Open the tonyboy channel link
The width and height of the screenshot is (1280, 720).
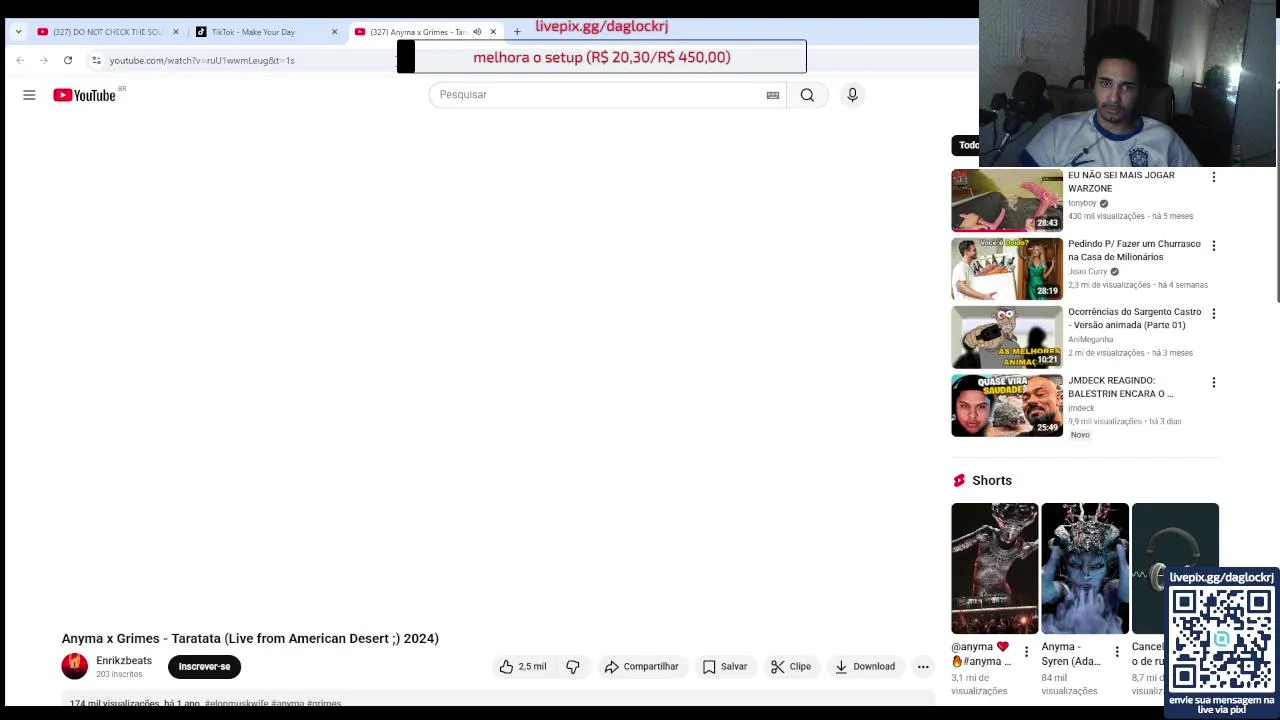click(1082, 203)
